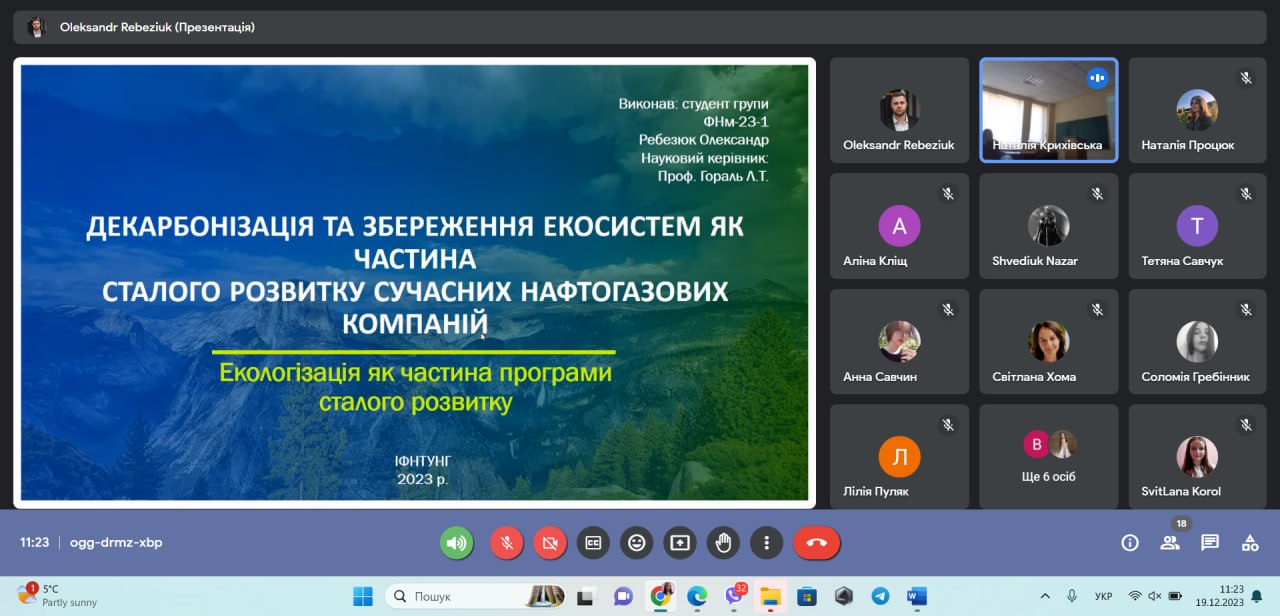Show hidden system tray icons
1280x616 pixels.
point(1046,595)
